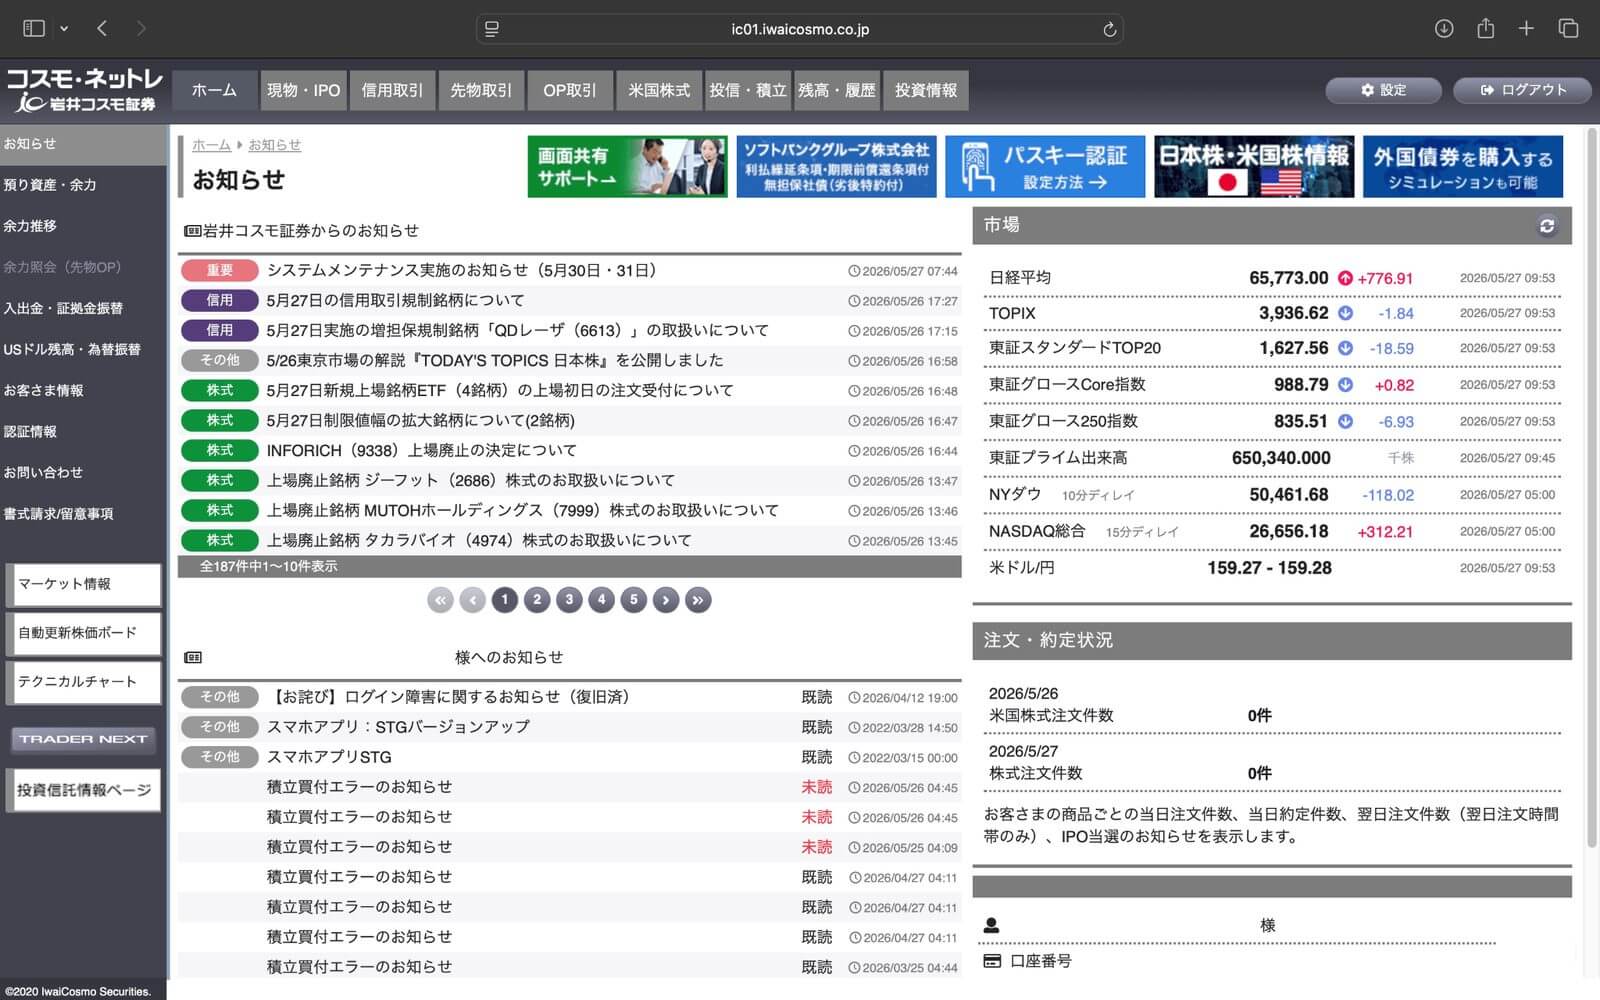Open テクニカルチャート

[84, 682]
